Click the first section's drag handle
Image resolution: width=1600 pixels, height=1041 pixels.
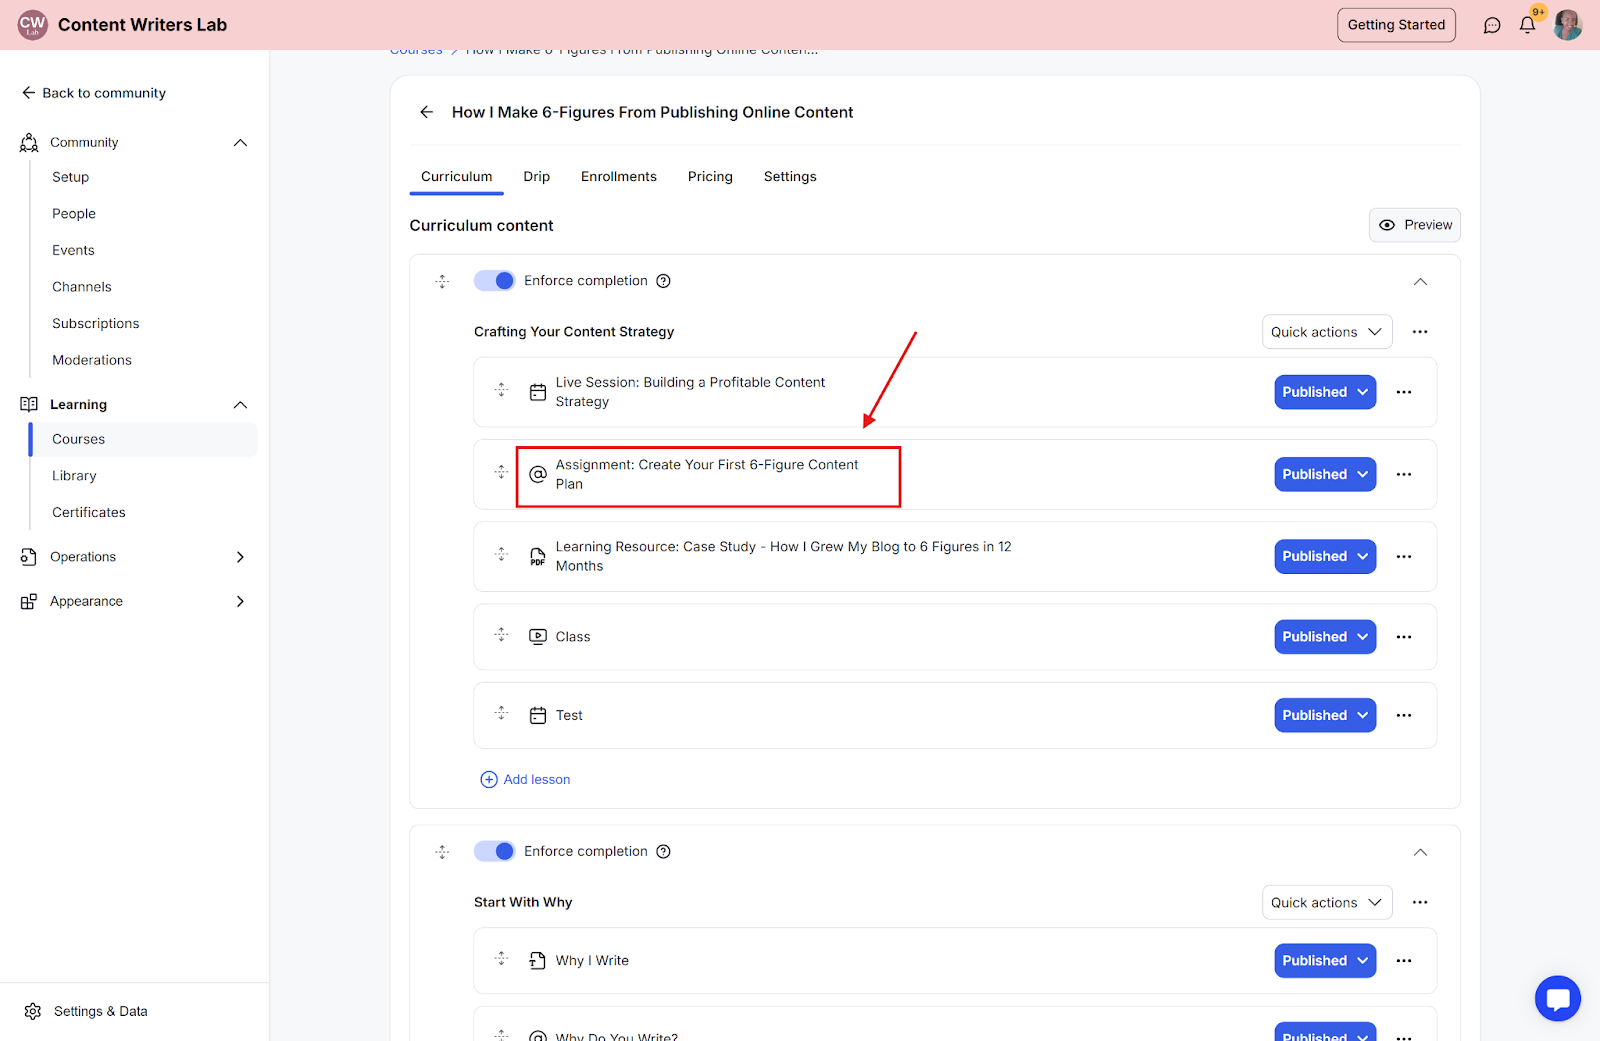click(x=443, y=282)
